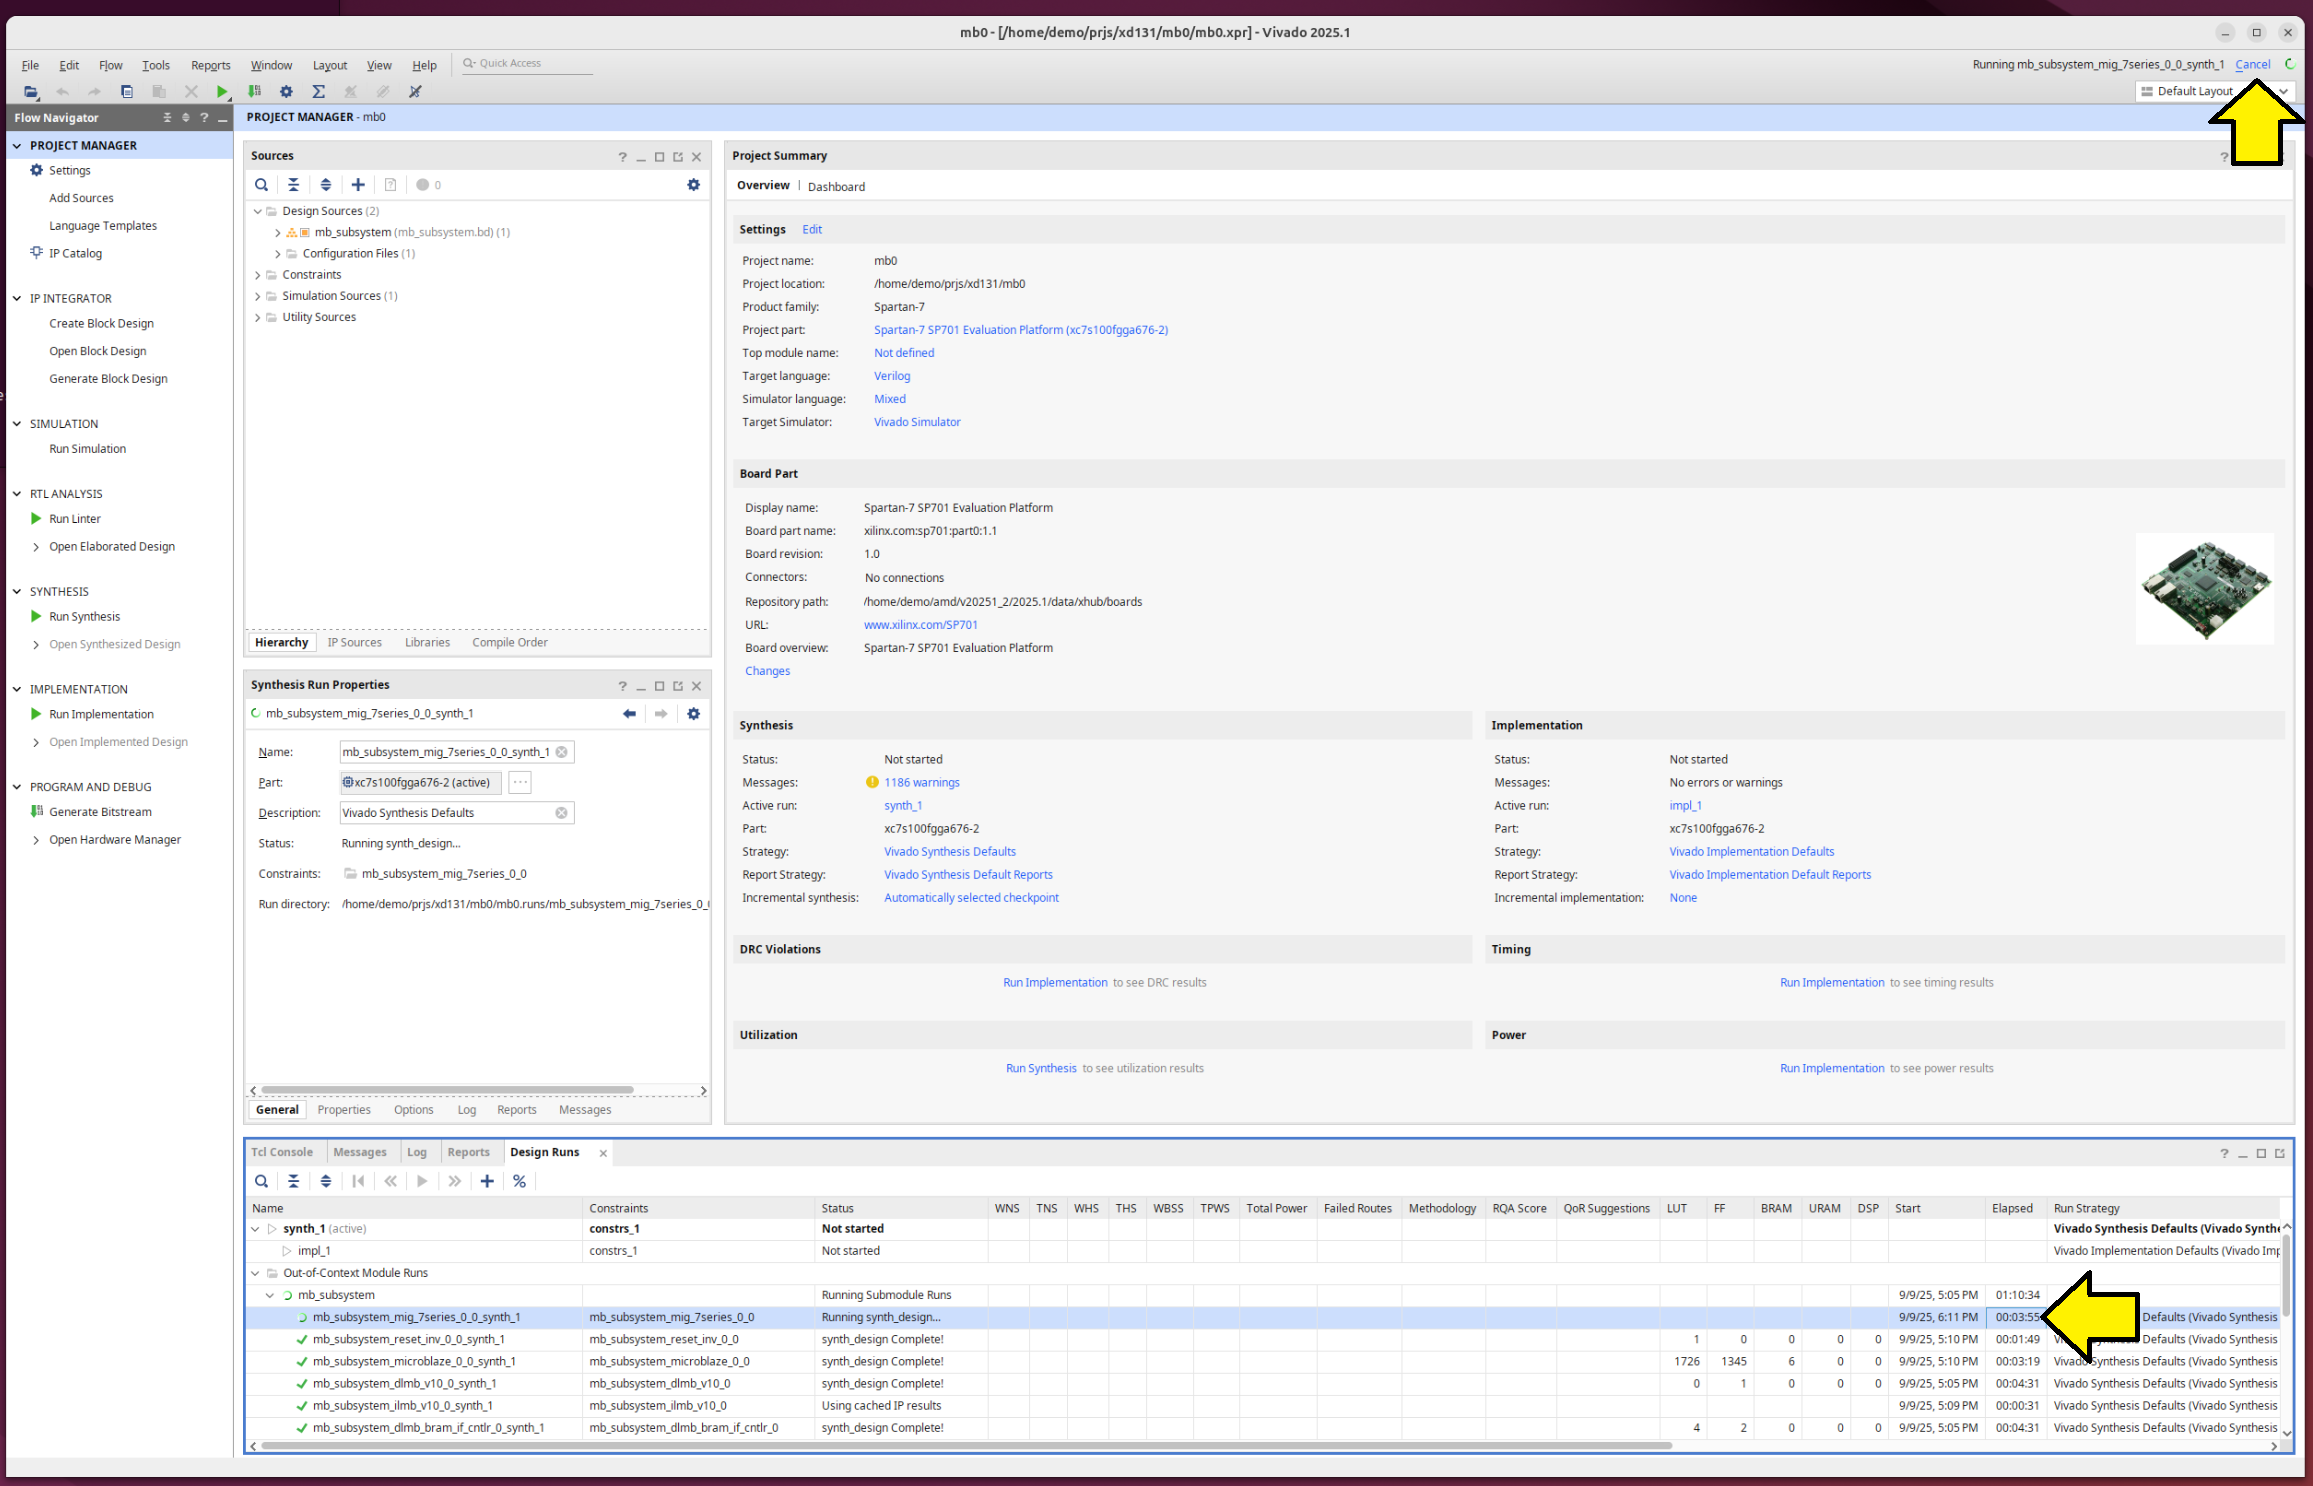Expand the Constraints folder in Sources
The width and height of the screenshot is (2313, 1486).
[x=258, y=275]
